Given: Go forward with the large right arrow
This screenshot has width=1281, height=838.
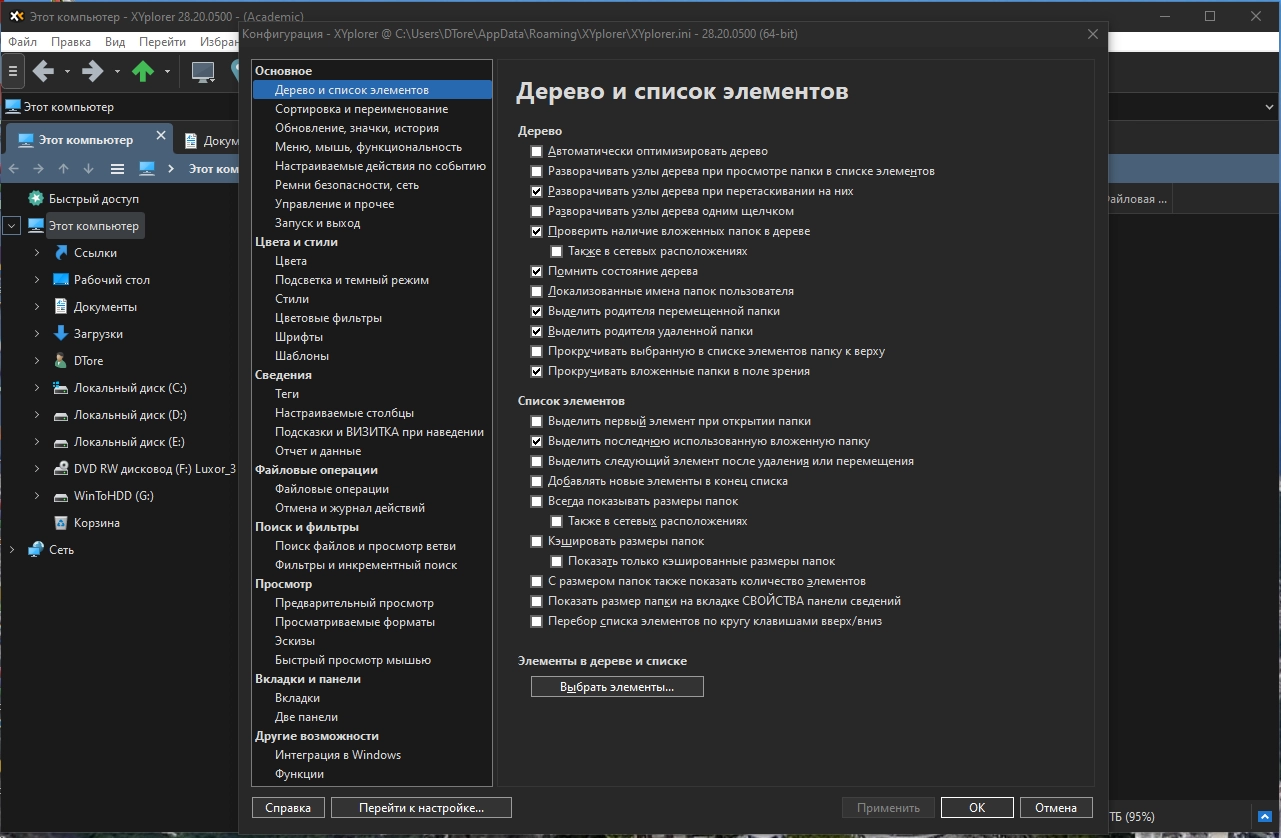Looking at the screenshot, I should 93,71.
